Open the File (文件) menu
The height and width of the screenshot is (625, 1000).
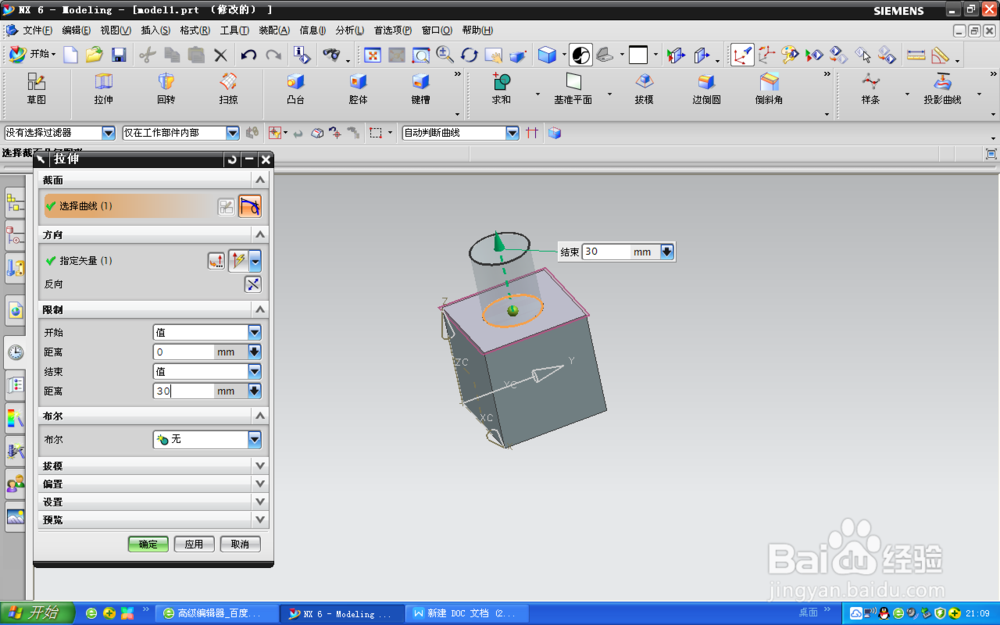tap(37, 31)
